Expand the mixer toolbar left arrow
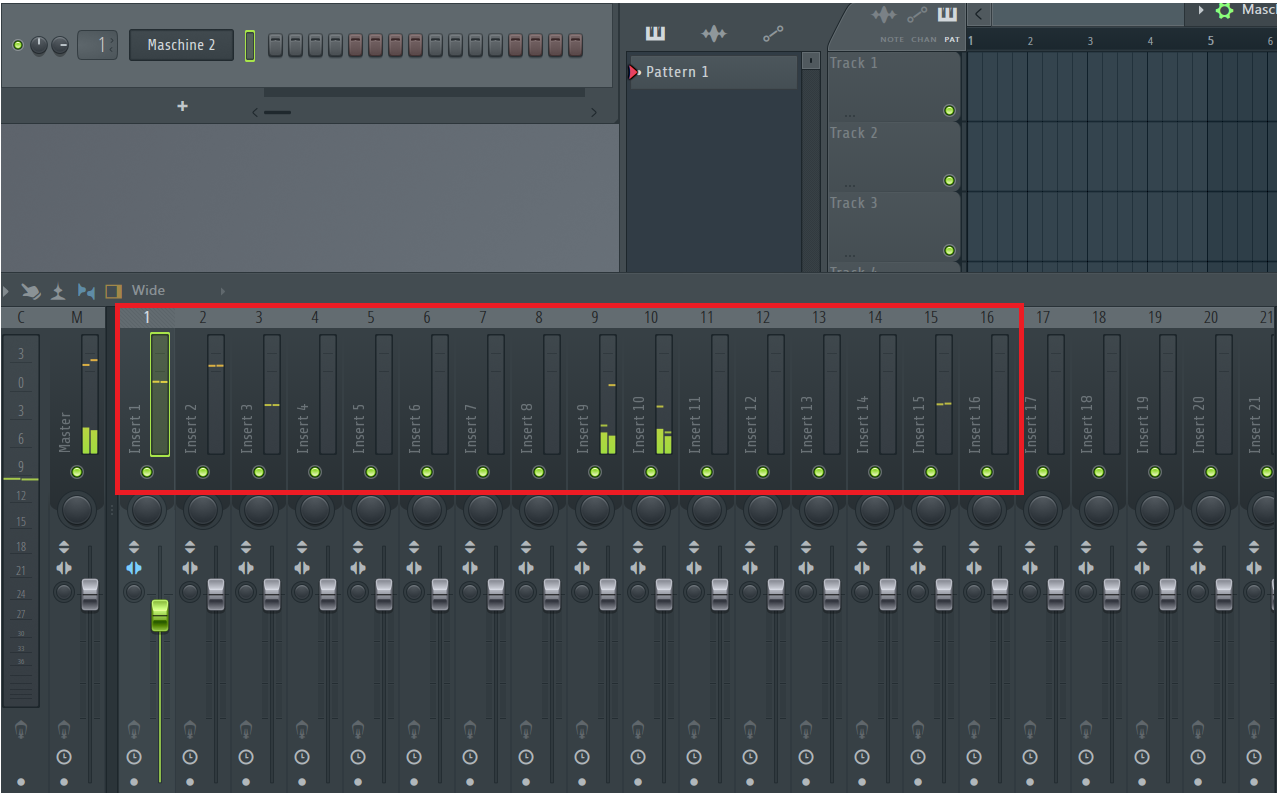Viewport: 1278px width, 793px height. click(x=7, y=290)
